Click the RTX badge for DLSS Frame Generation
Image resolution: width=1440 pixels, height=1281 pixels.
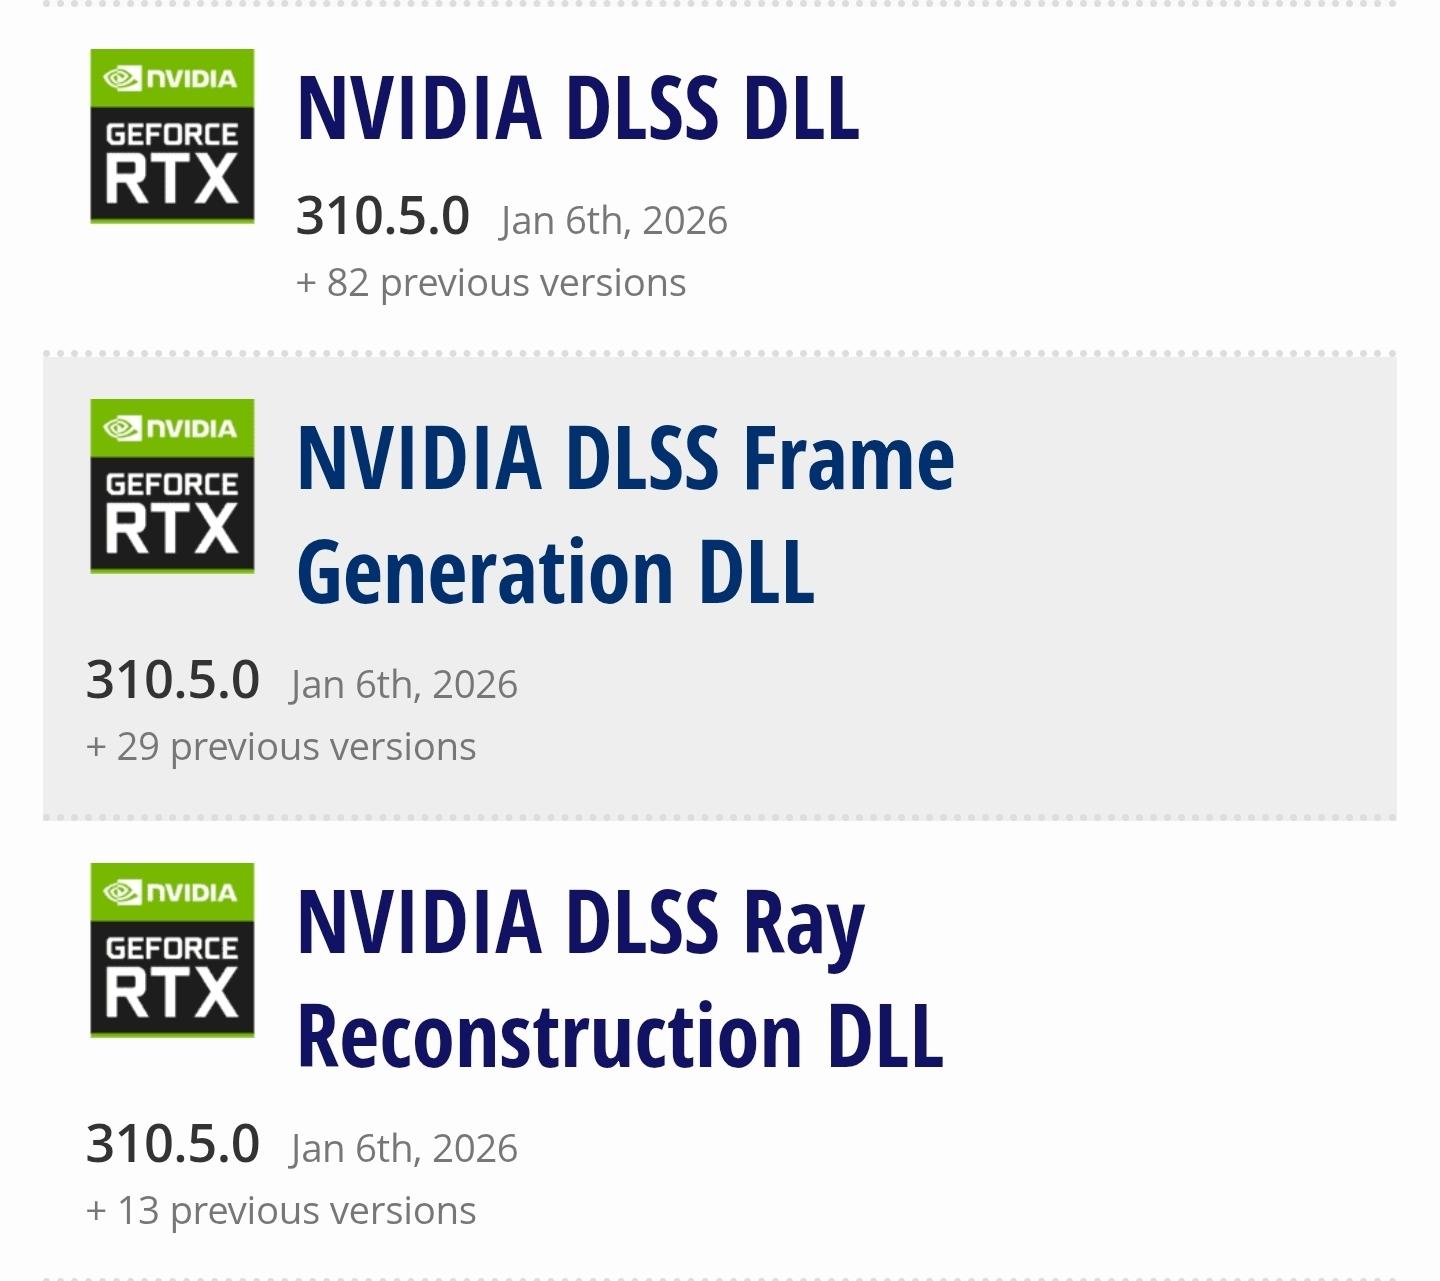pos(172,486)
